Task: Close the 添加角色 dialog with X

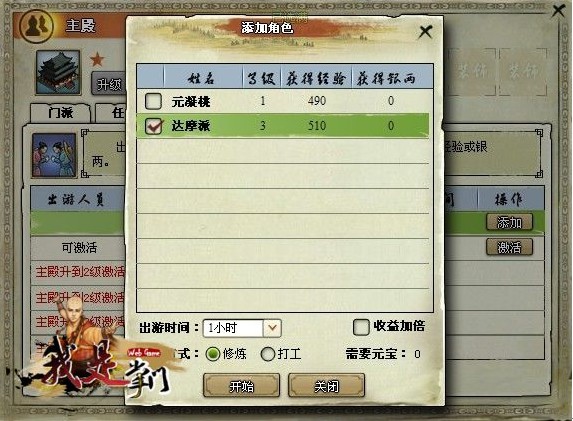Action: 426,32
